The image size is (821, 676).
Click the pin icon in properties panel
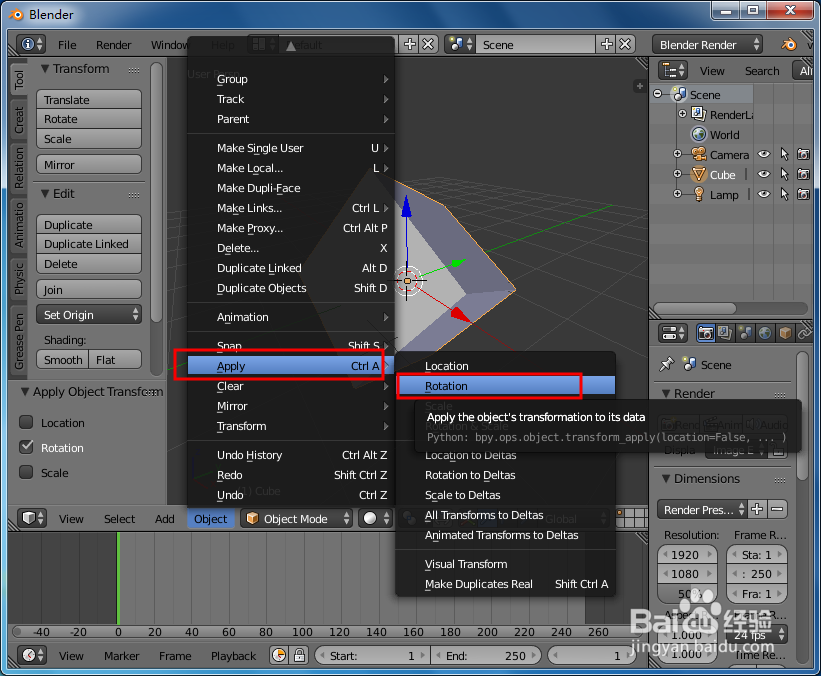tap(667, 364)
